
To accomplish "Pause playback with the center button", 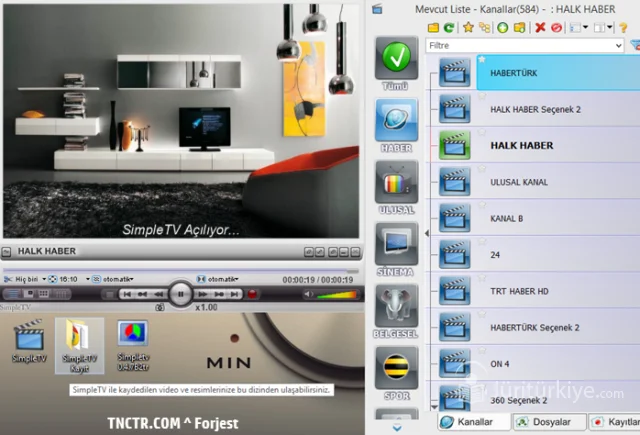I will [180, 294].
